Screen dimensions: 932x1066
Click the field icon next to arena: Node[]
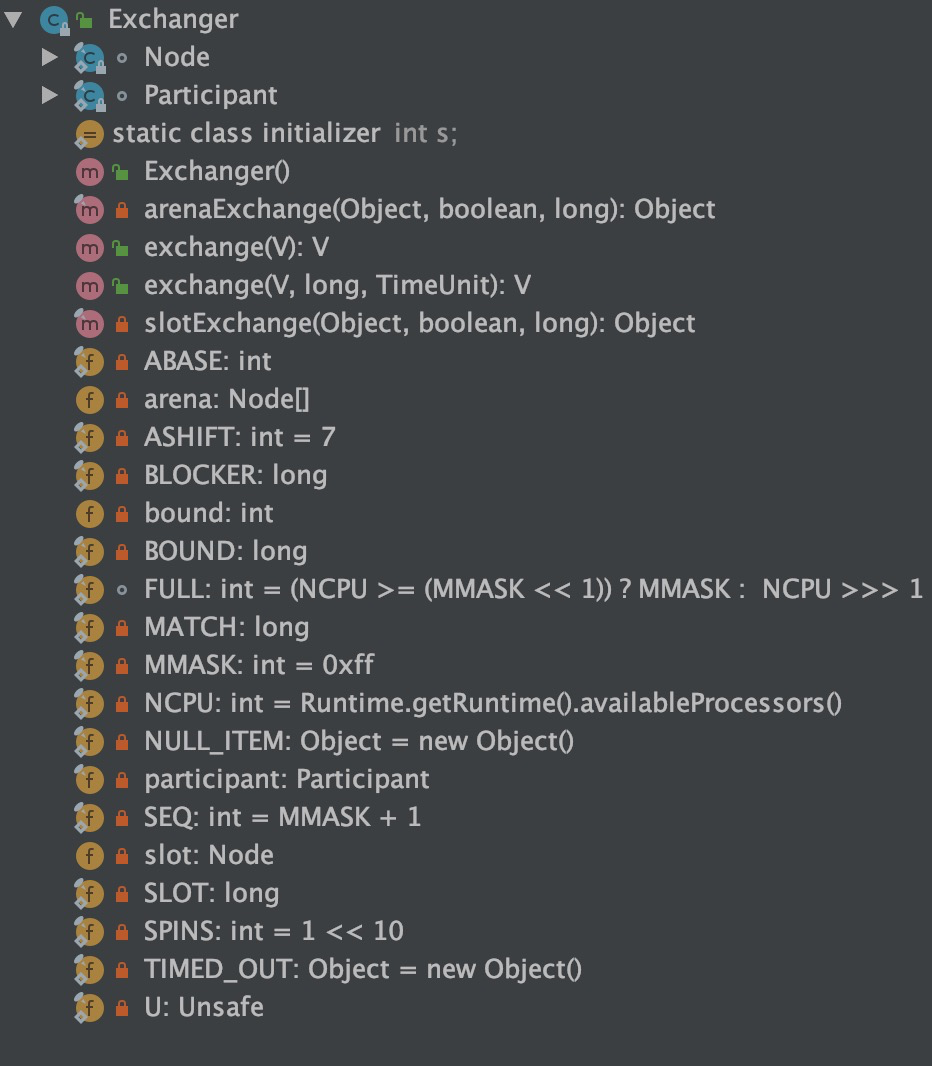[88, 399]
